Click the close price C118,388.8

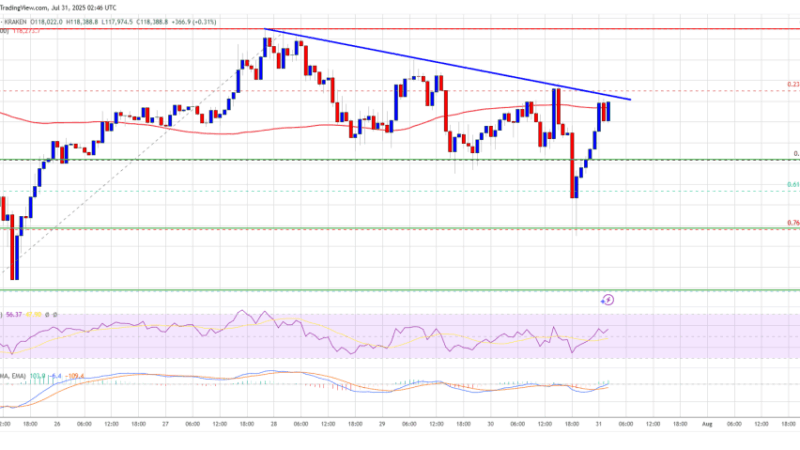click(152, 22)
